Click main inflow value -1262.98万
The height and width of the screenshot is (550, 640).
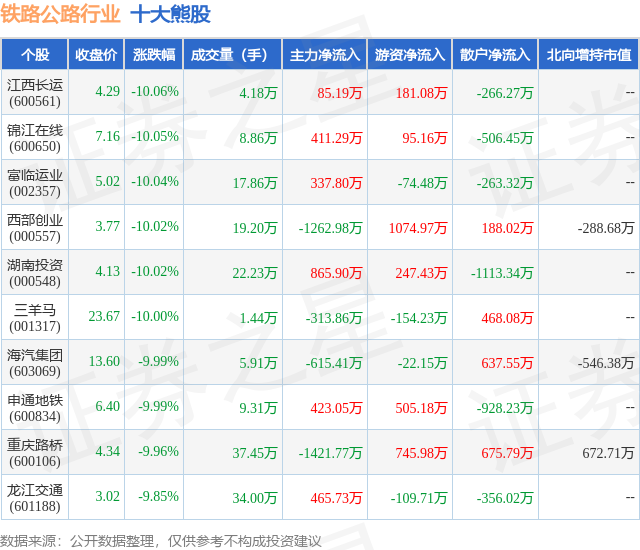coord(330,228)
